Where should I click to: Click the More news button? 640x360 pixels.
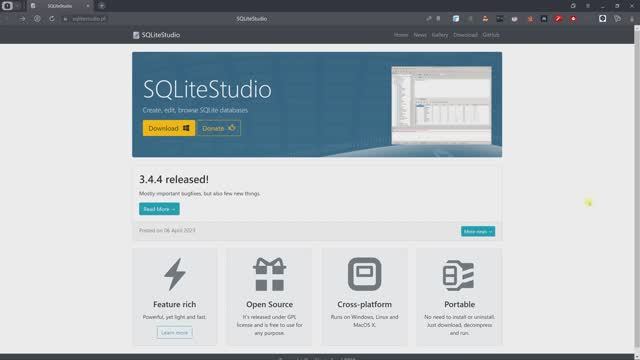(478, 231)
